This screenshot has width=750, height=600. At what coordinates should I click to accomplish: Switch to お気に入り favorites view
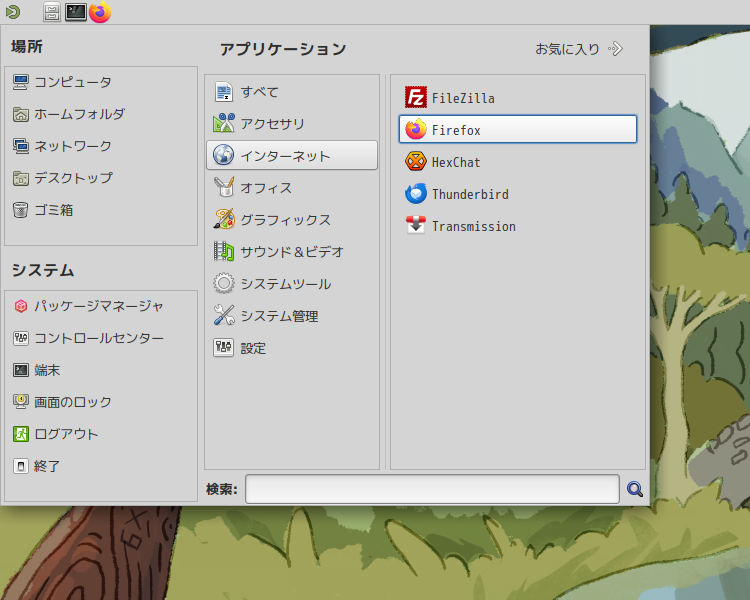579,49
